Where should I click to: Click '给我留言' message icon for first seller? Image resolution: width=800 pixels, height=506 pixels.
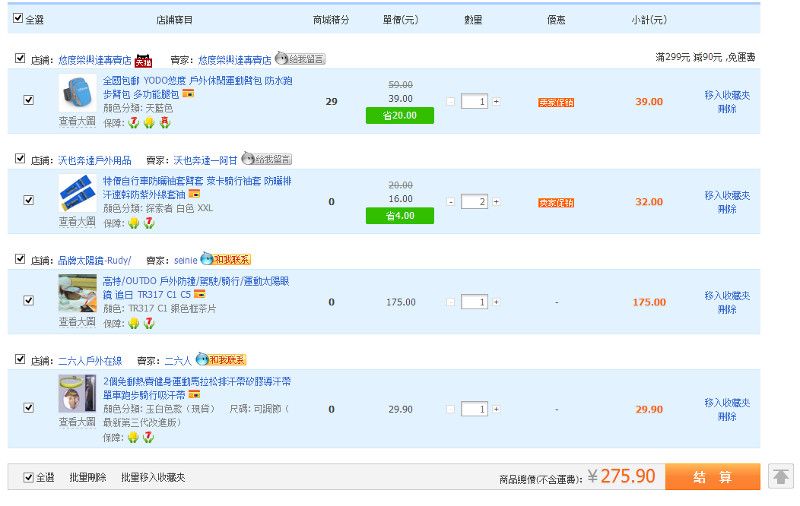(300, 60)
